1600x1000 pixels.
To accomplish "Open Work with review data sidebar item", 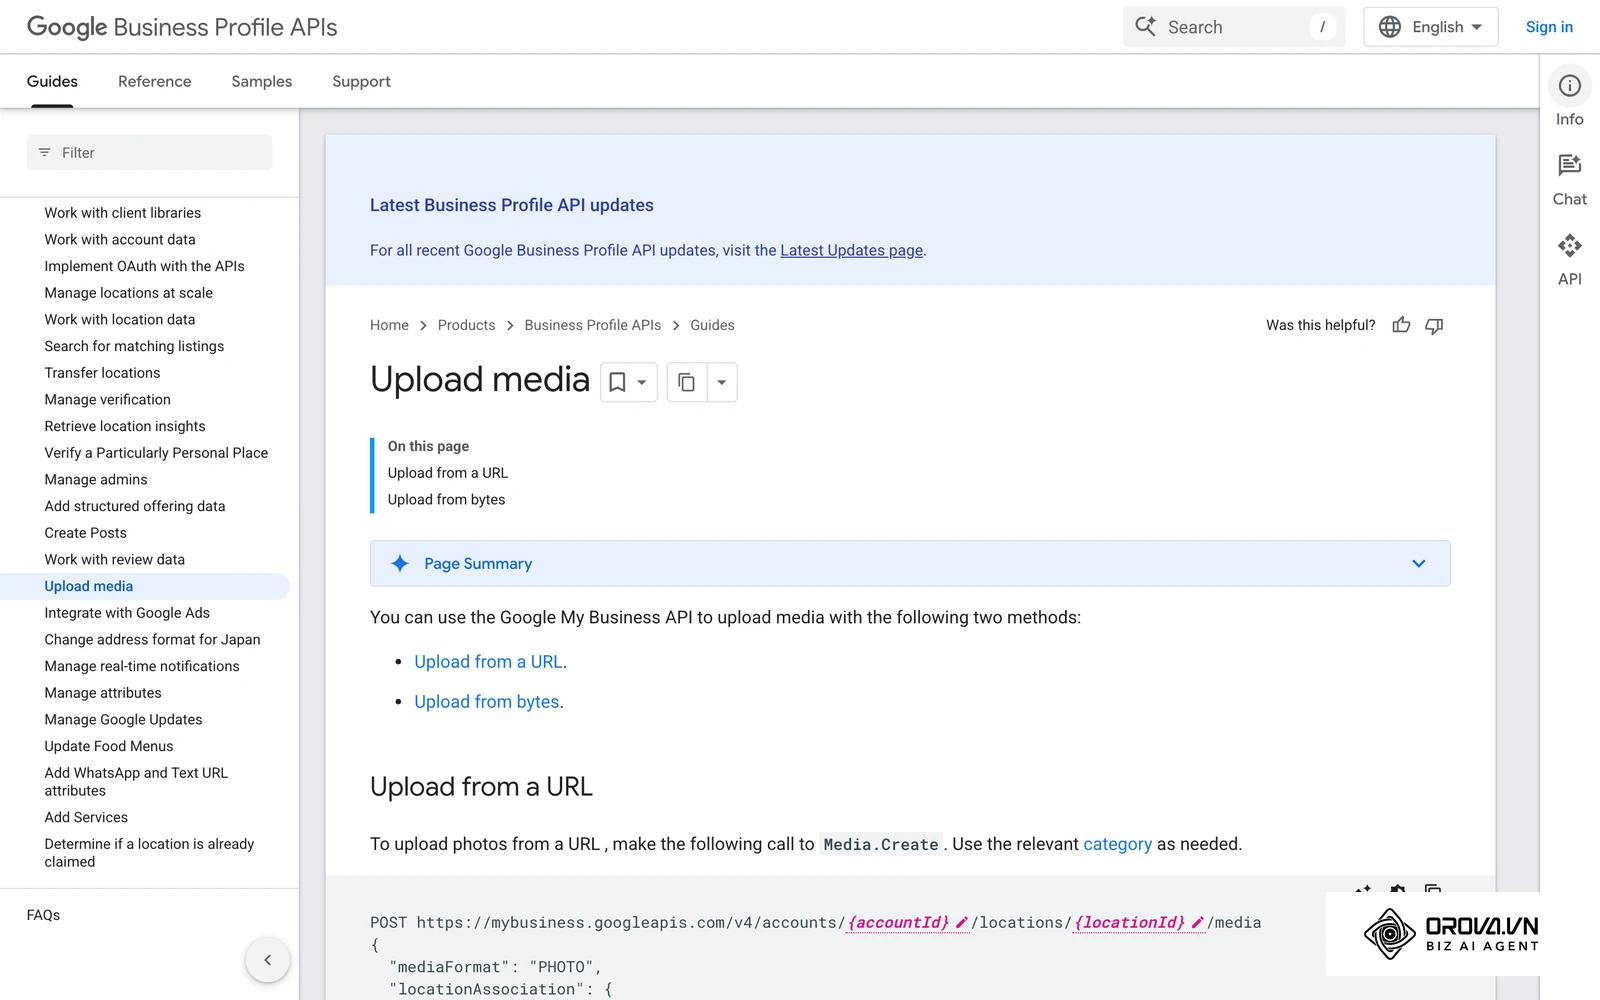I will coord(115,560).
